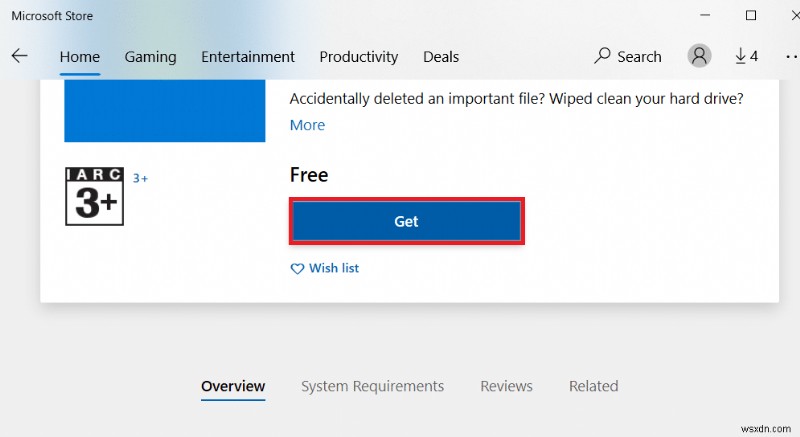
Task: Open Downloads and updates icon
Action: [x=747, y=56]
